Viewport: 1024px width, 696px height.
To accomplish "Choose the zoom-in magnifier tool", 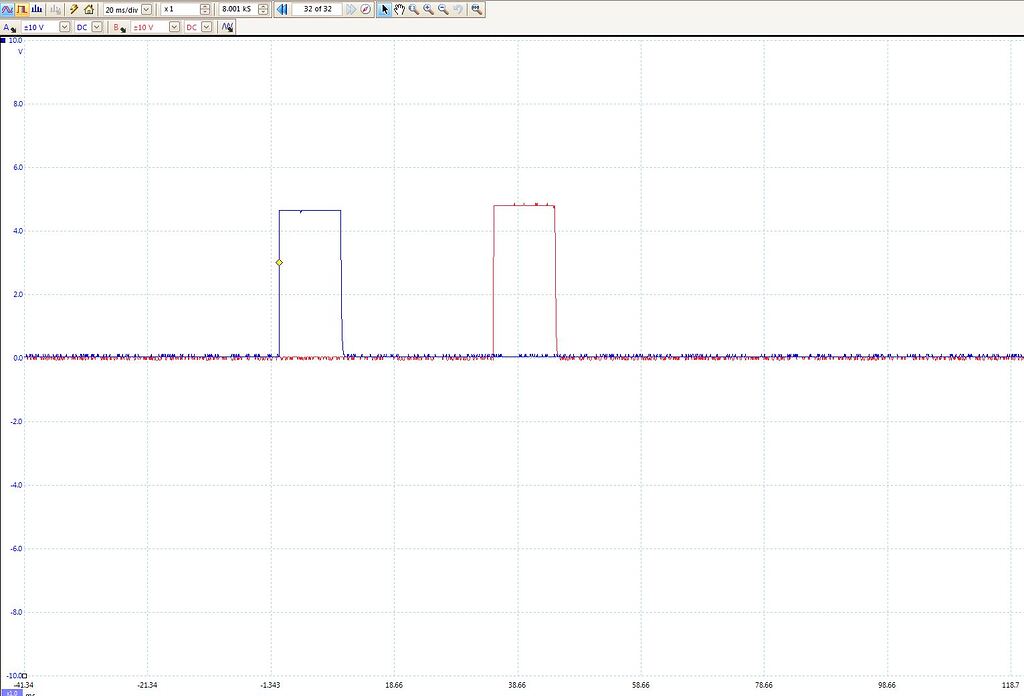I will tap(428, 9).
